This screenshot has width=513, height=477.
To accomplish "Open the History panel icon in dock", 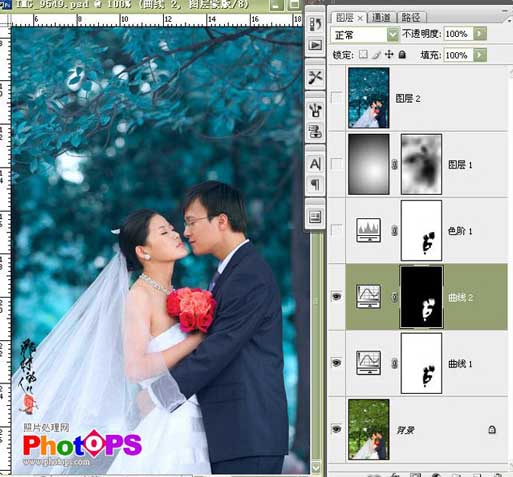I will [x=315, y=24].
